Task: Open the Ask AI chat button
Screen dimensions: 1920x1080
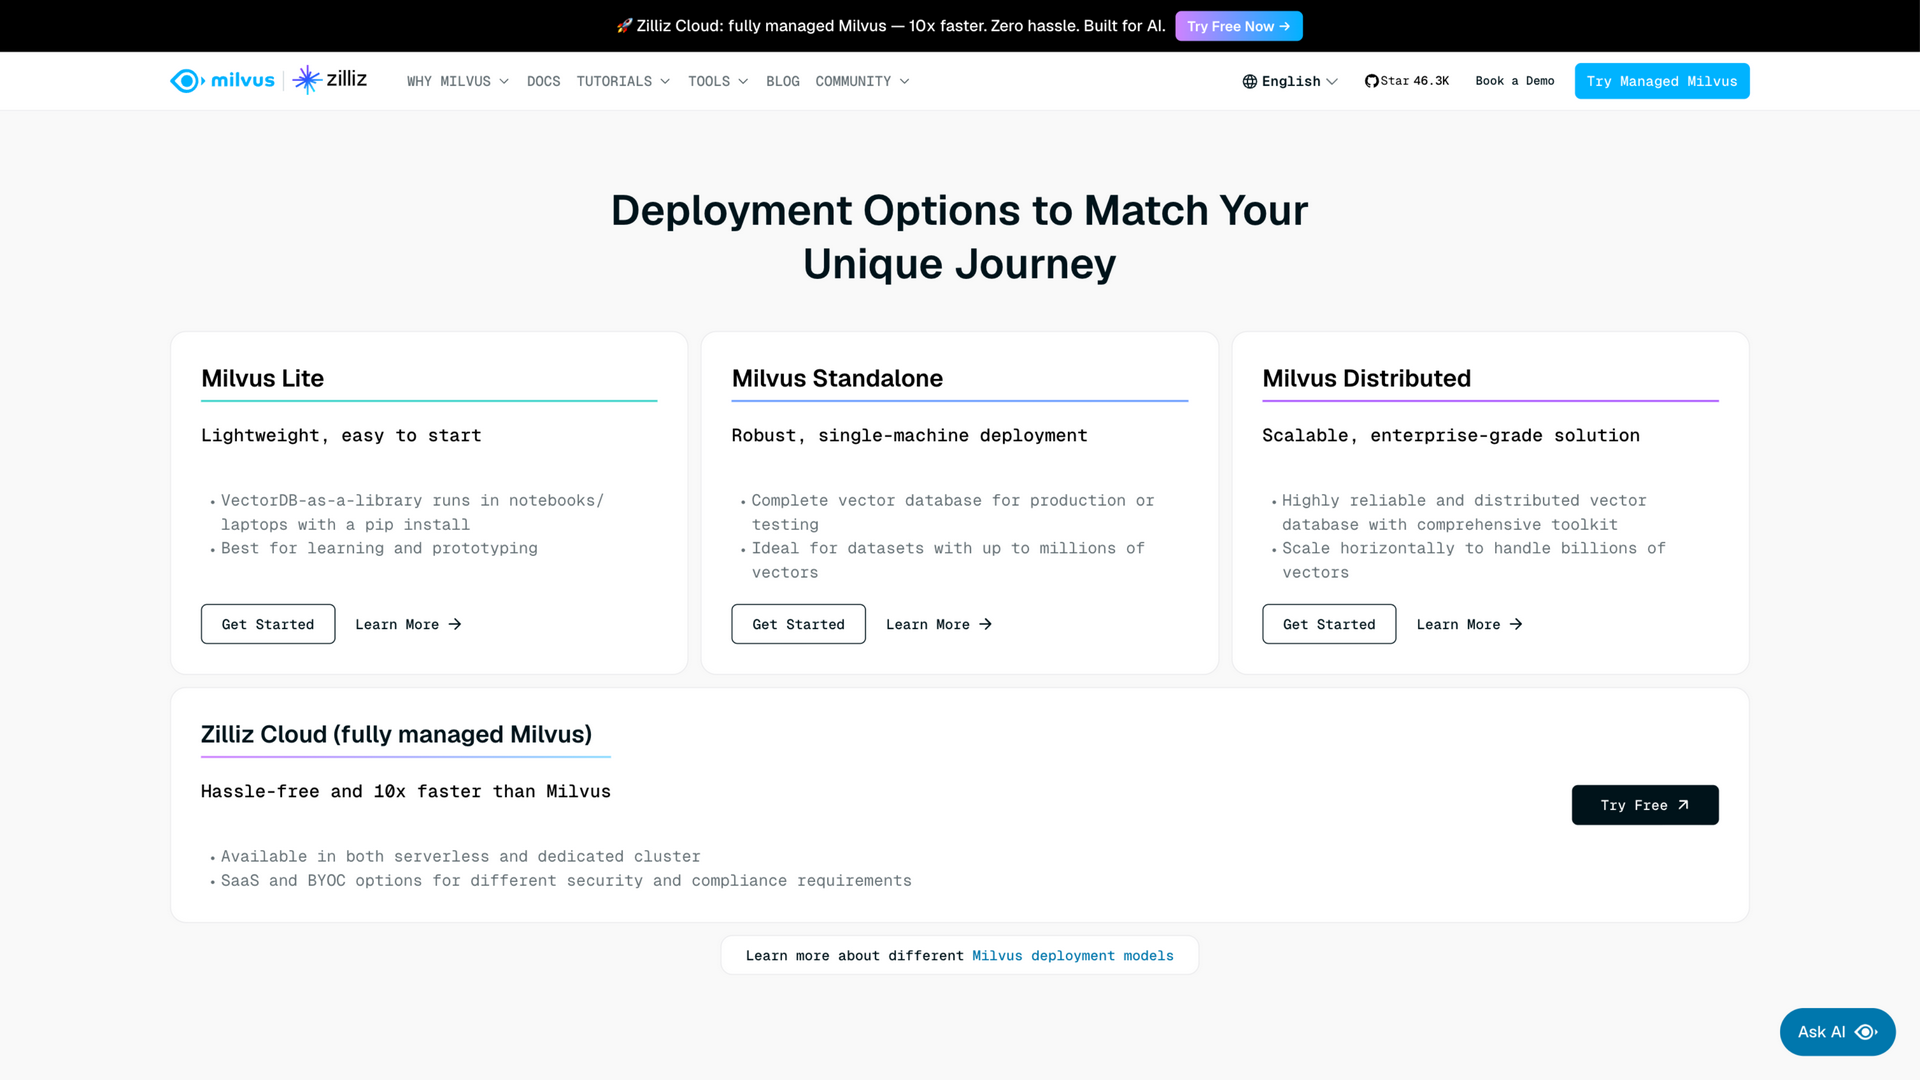Action: point(1837,1032)
